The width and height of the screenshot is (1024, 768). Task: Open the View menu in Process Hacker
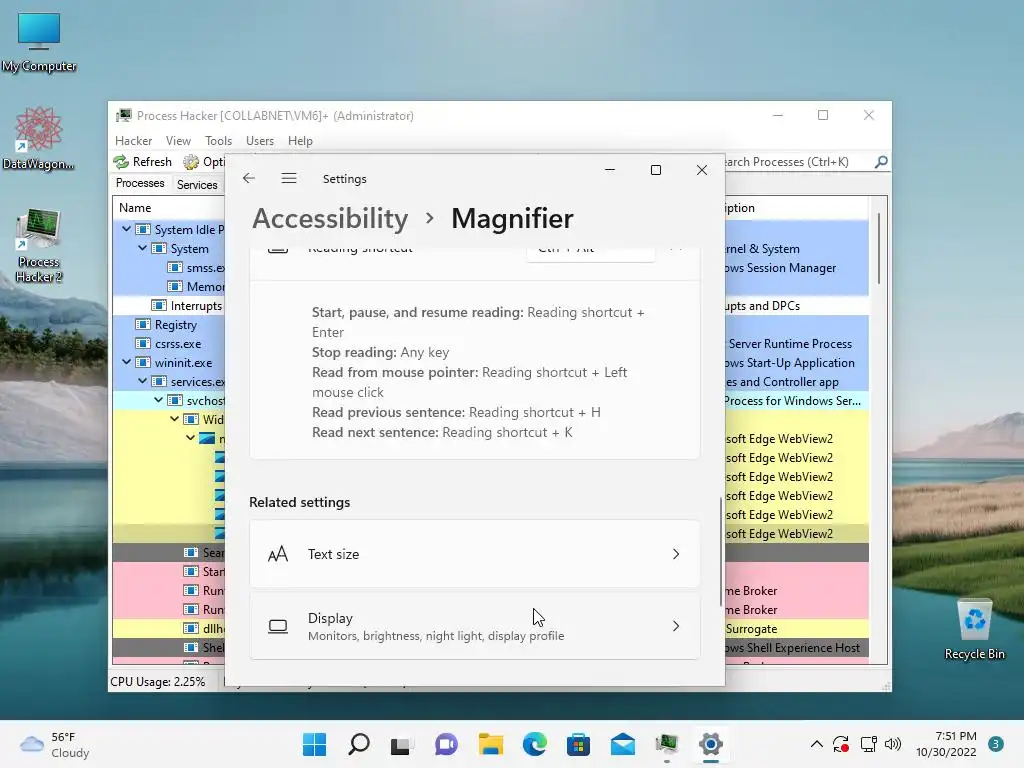tap(178, 140)
